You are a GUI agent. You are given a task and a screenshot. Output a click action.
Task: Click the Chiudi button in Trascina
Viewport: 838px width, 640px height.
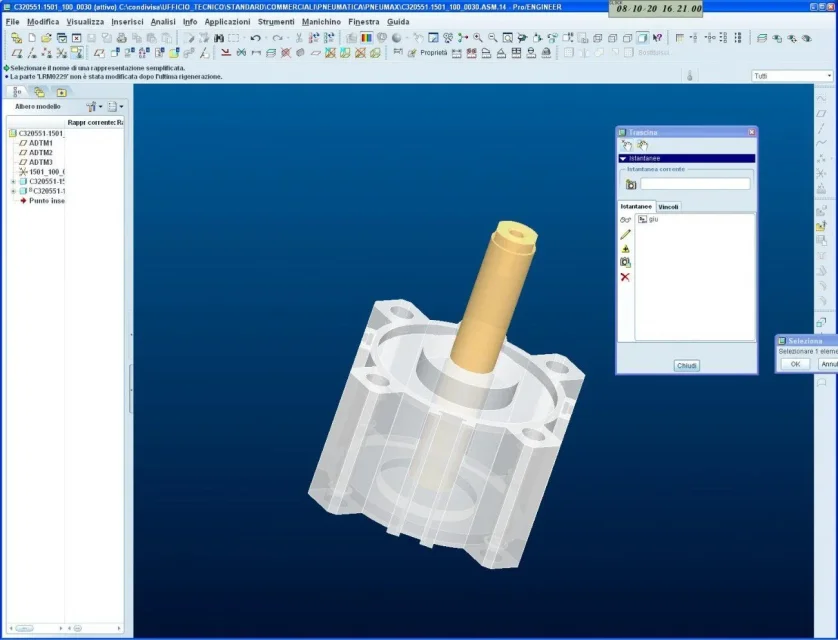click(687, 365)
